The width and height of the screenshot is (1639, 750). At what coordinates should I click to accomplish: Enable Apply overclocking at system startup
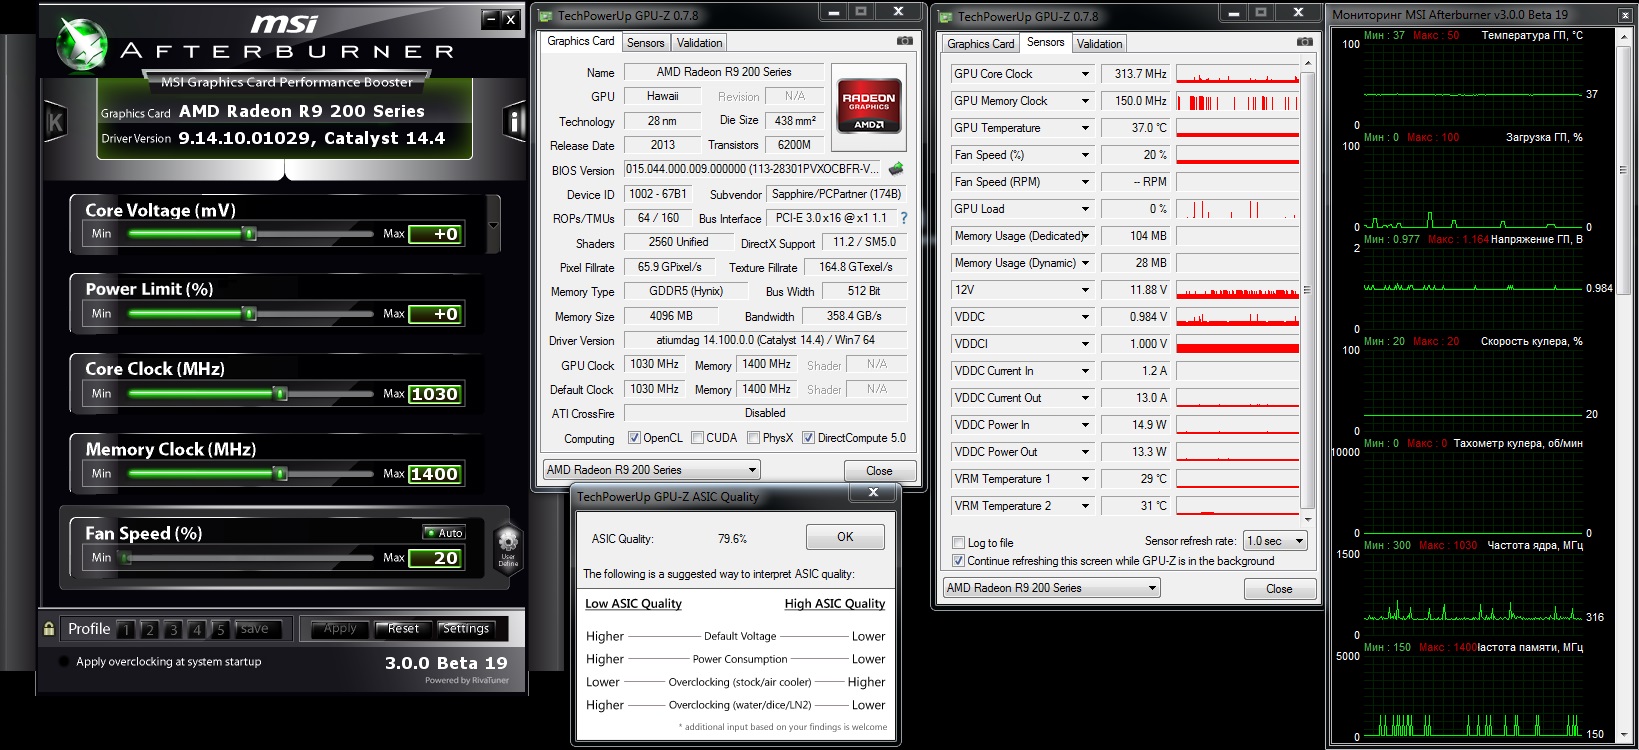65,662
